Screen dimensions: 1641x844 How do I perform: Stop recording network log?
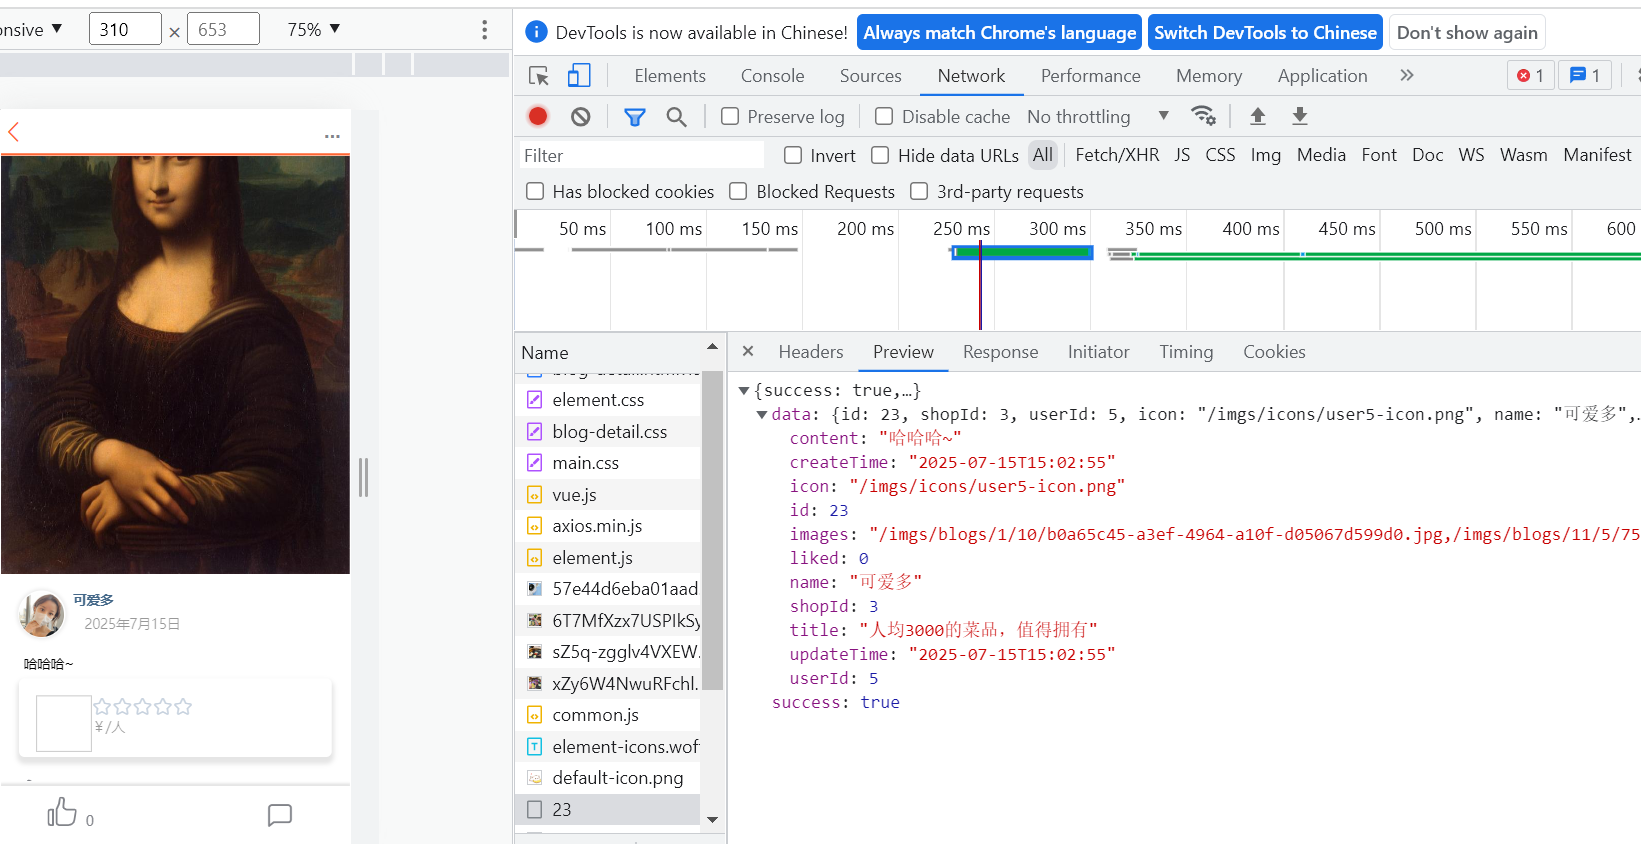click(538, 117)
